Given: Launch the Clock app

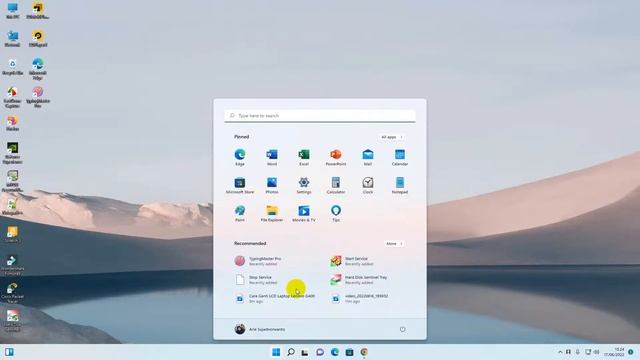Looking at the screenshot, I should 368,185.
